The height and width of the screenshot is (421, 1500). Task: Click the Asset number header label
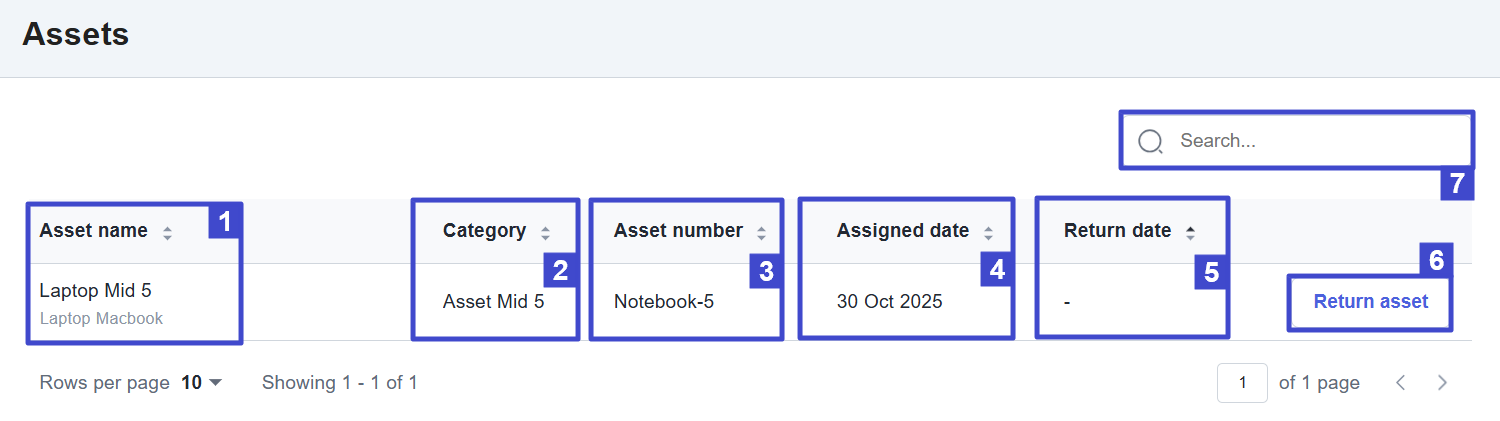(678, 231)
